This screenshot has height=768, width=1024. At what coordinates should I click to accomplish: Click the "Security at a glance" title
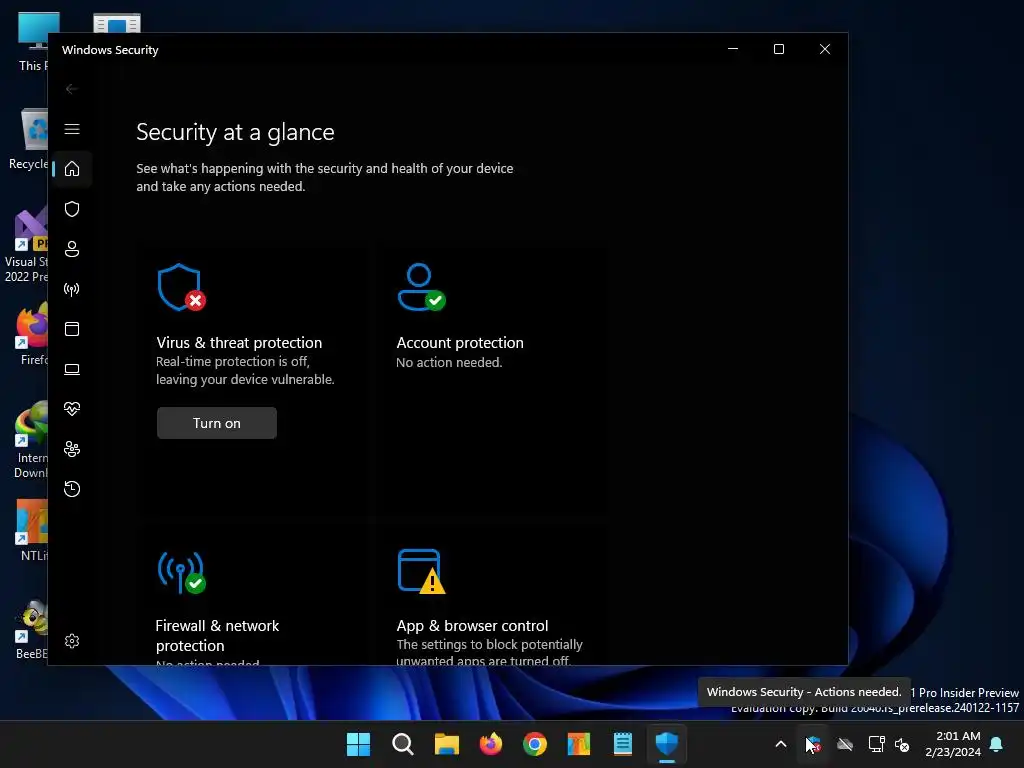point(235,133)
